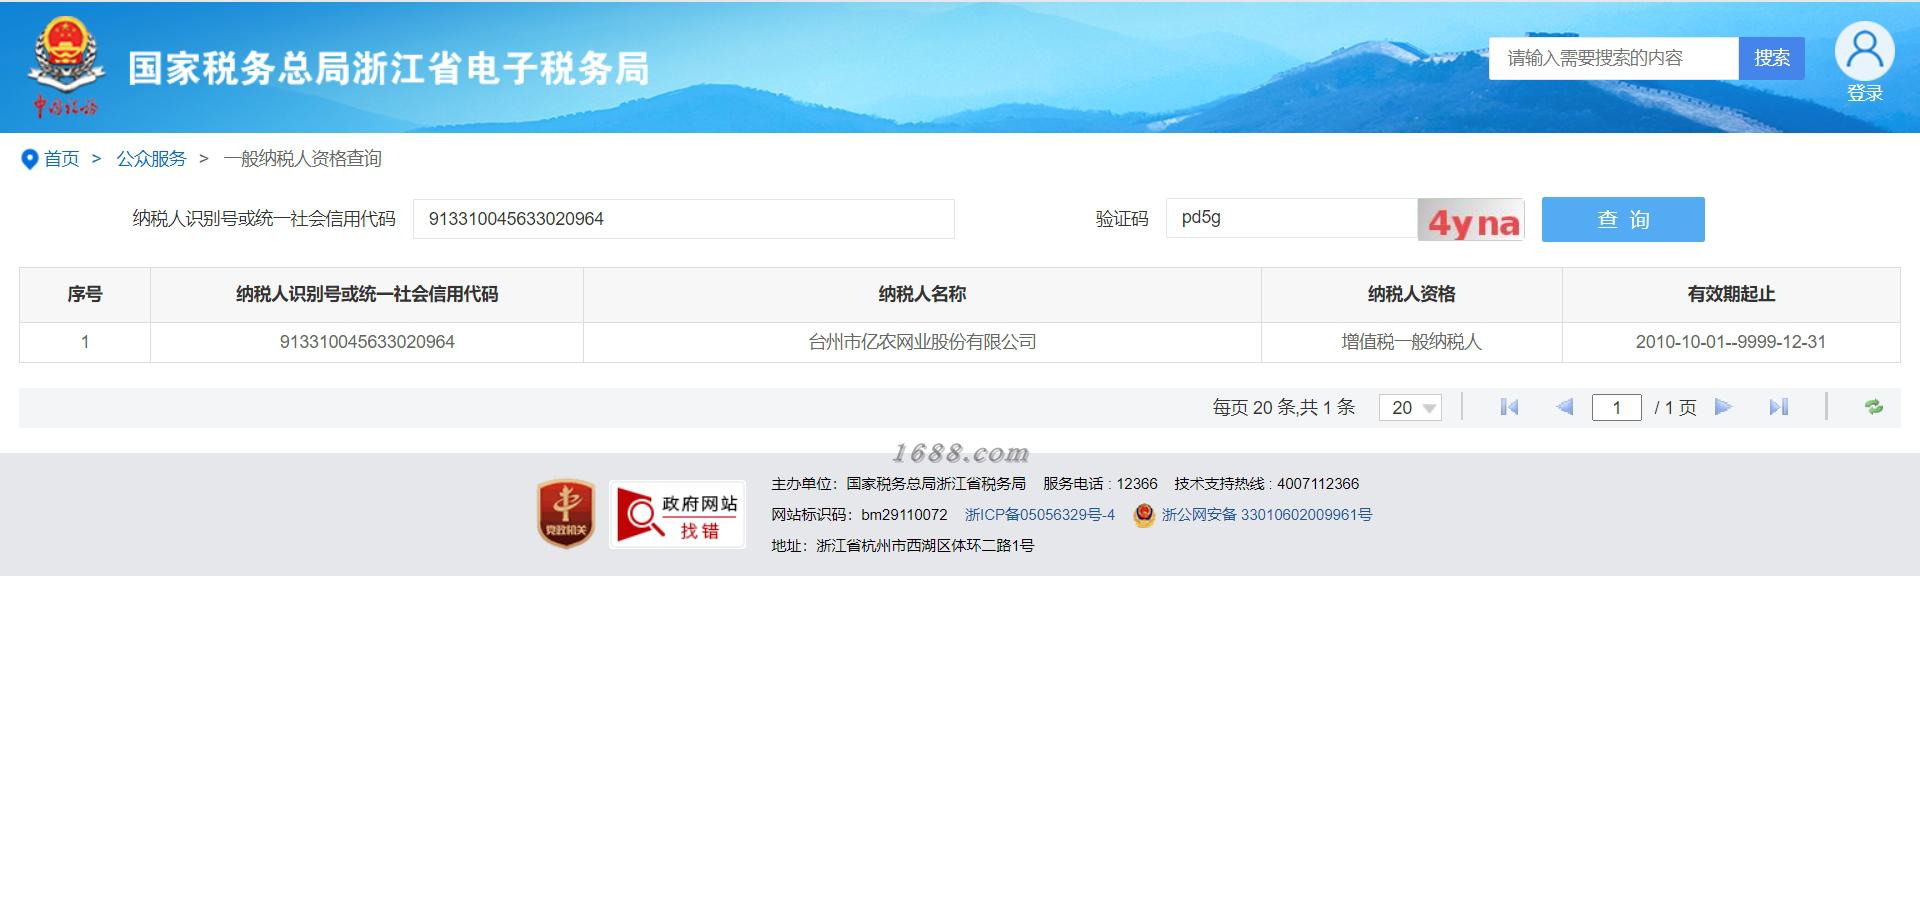Open 政府网站找错 report icon
This screenshot has height=902, width=1920.
pyautogui.click(x=678, y=515)
